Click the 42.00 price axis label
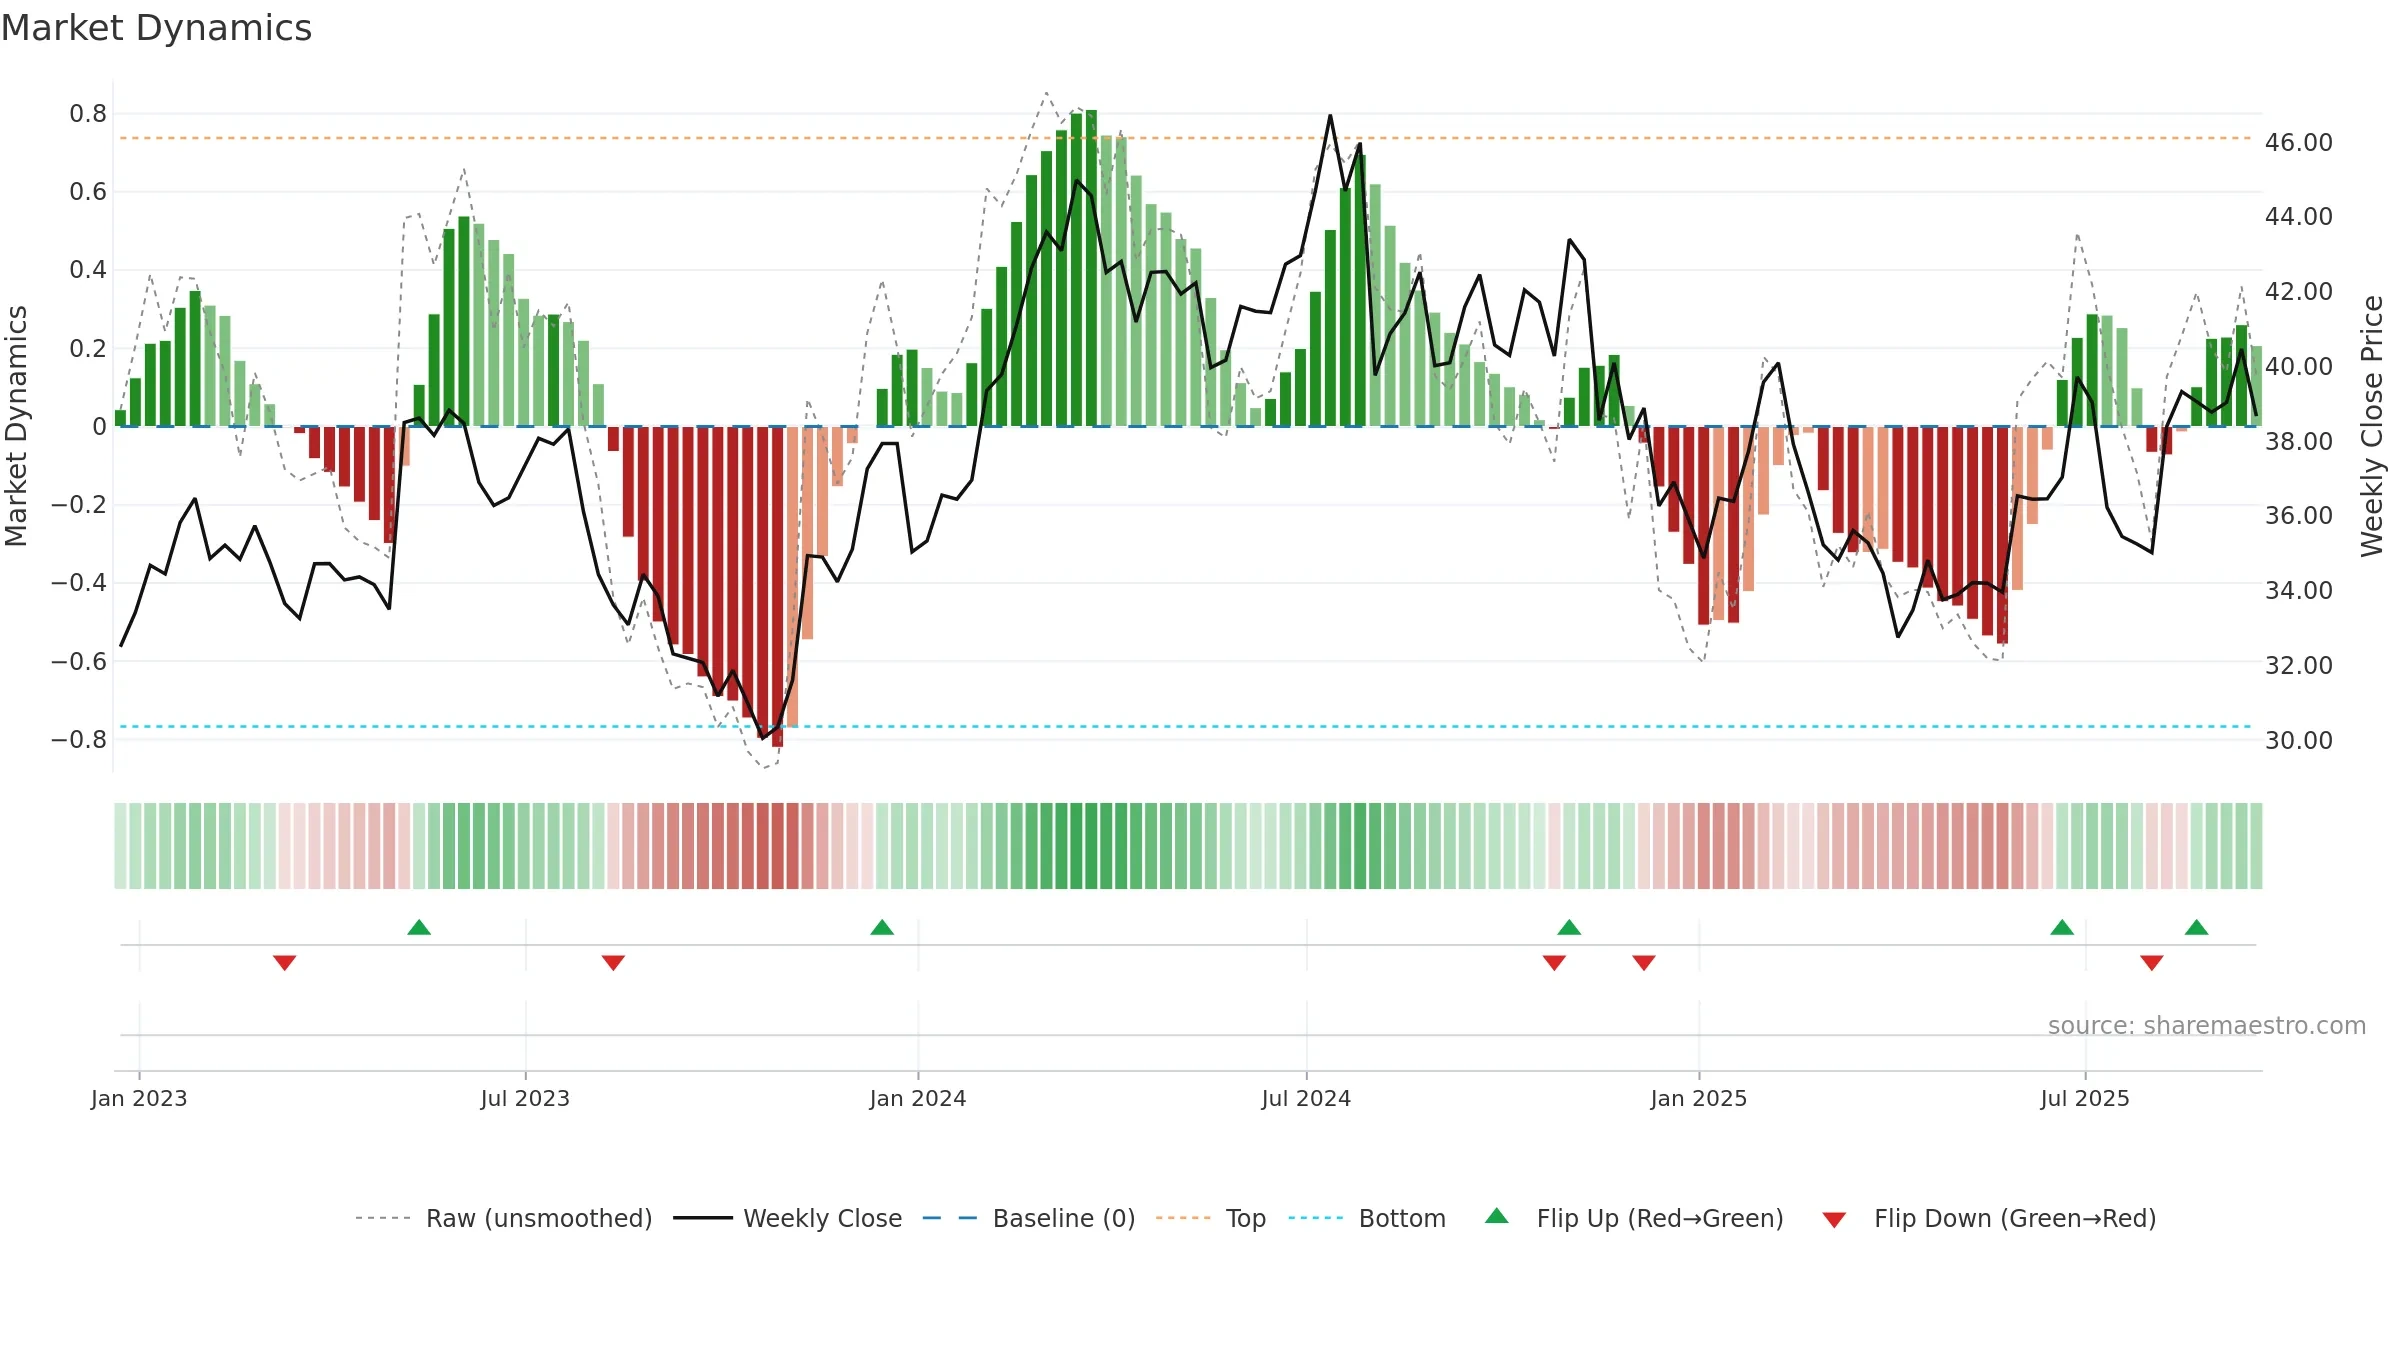The height and width of the screenshot is (1350, 2400). pos(2299,292)
